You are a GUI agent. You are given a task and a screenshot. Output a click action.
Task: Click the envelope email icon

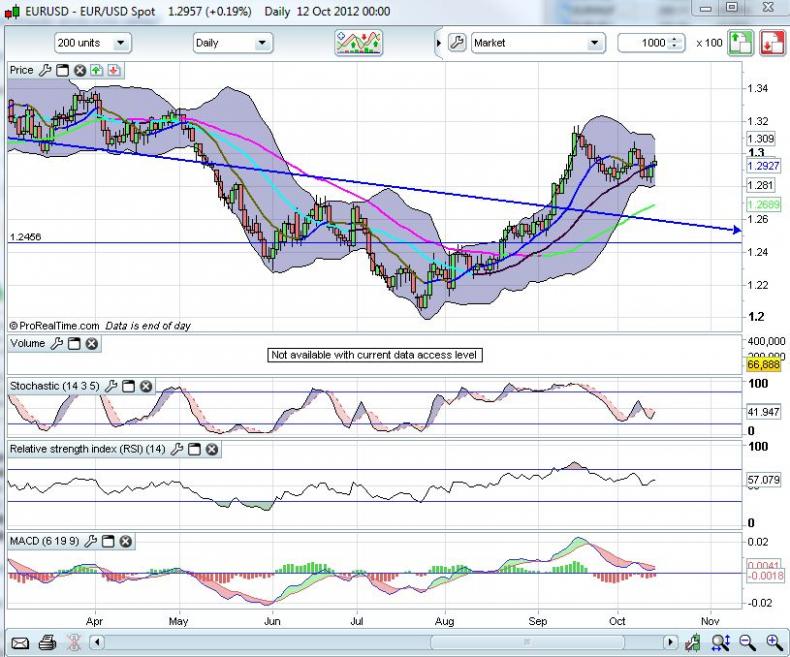[20, 642]
